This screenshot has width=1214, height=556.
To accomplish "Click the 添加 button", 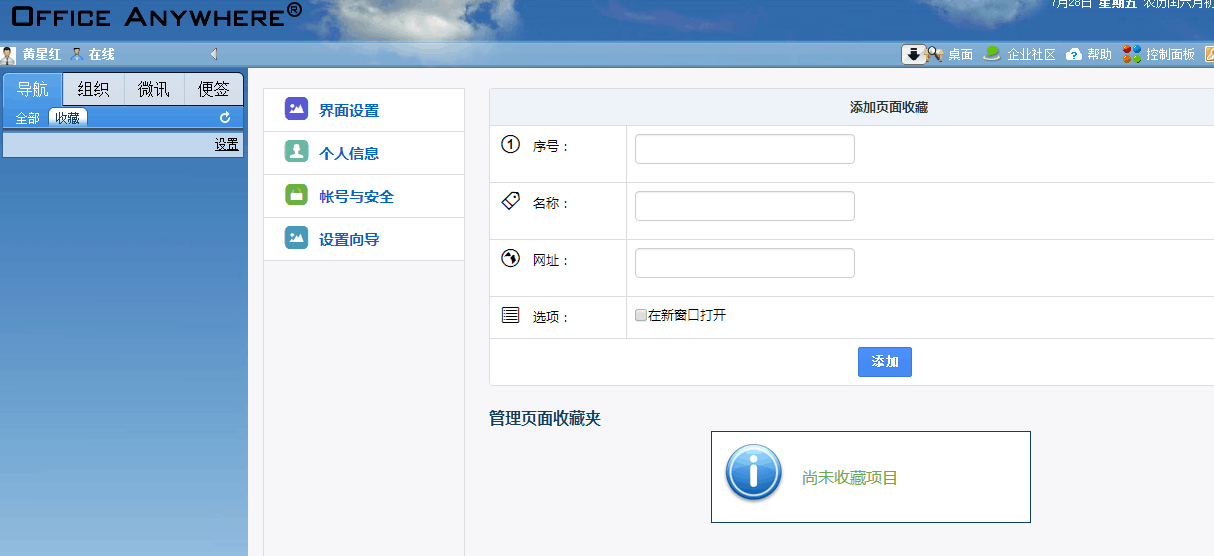I will [885, 362].
